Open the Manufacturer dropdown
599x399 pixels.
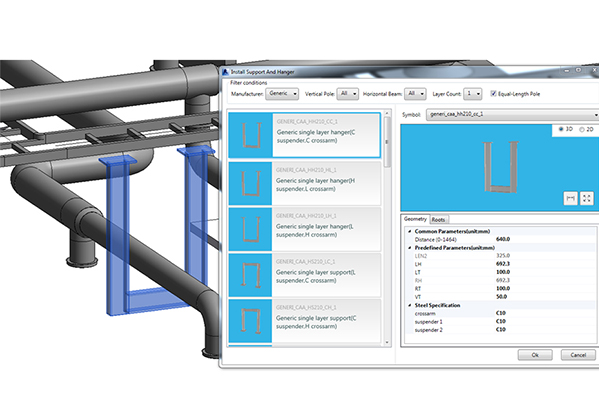(x=282, y=94)
